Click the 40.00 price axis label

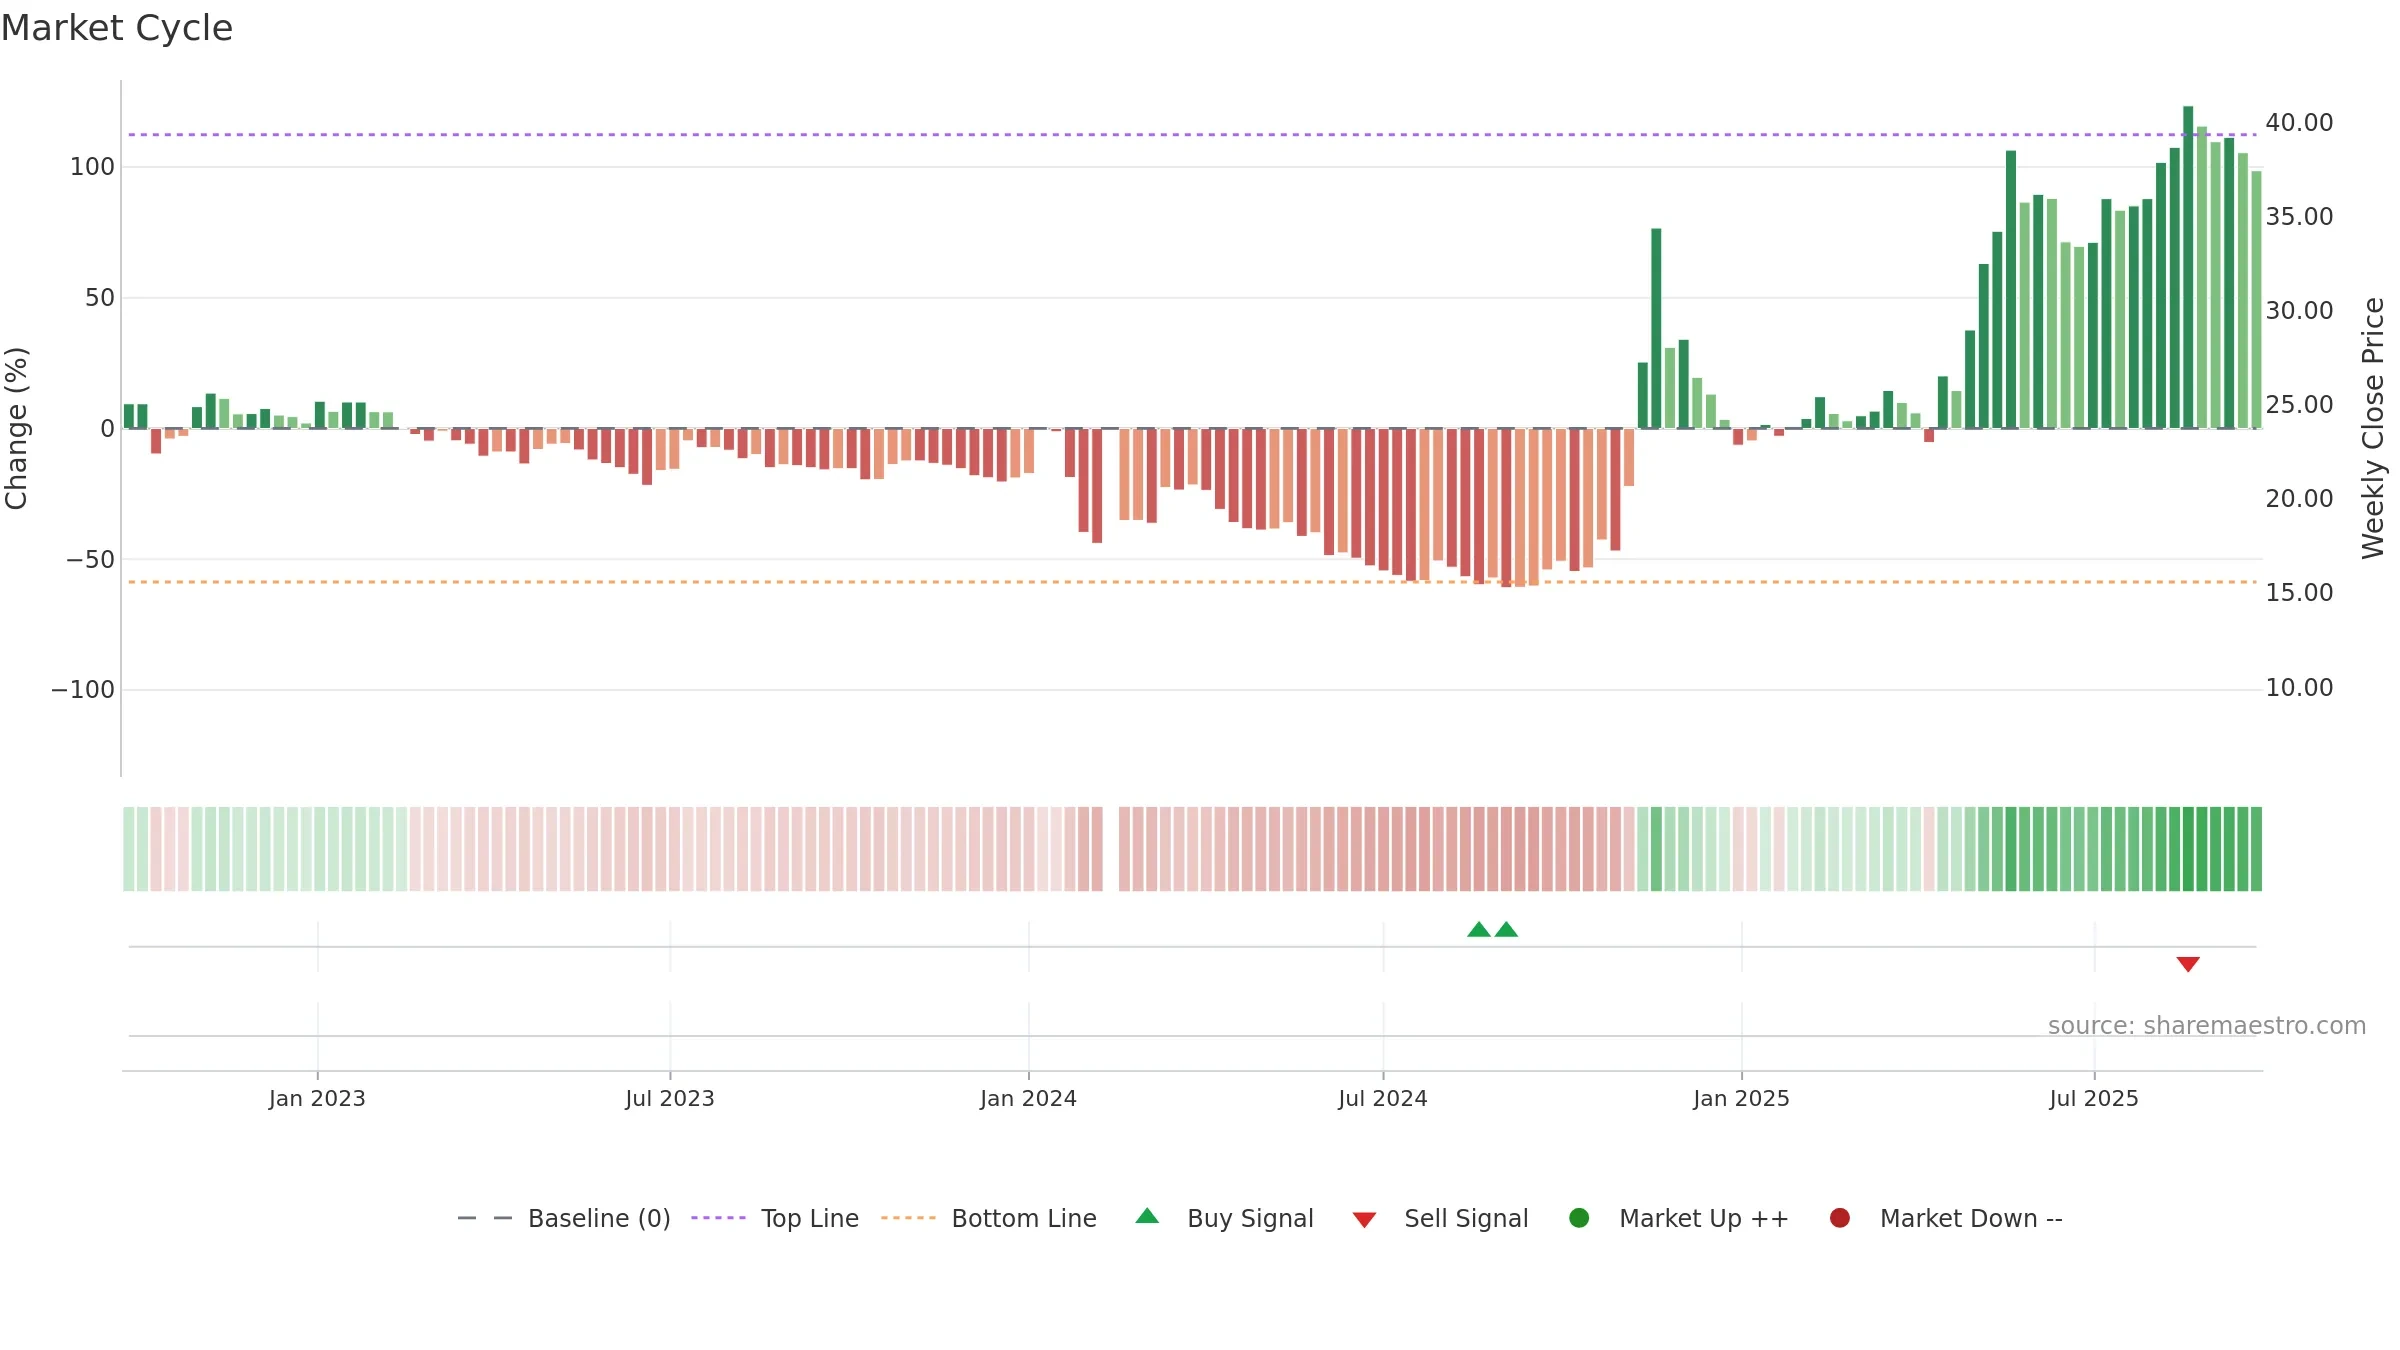(2299, 123)
